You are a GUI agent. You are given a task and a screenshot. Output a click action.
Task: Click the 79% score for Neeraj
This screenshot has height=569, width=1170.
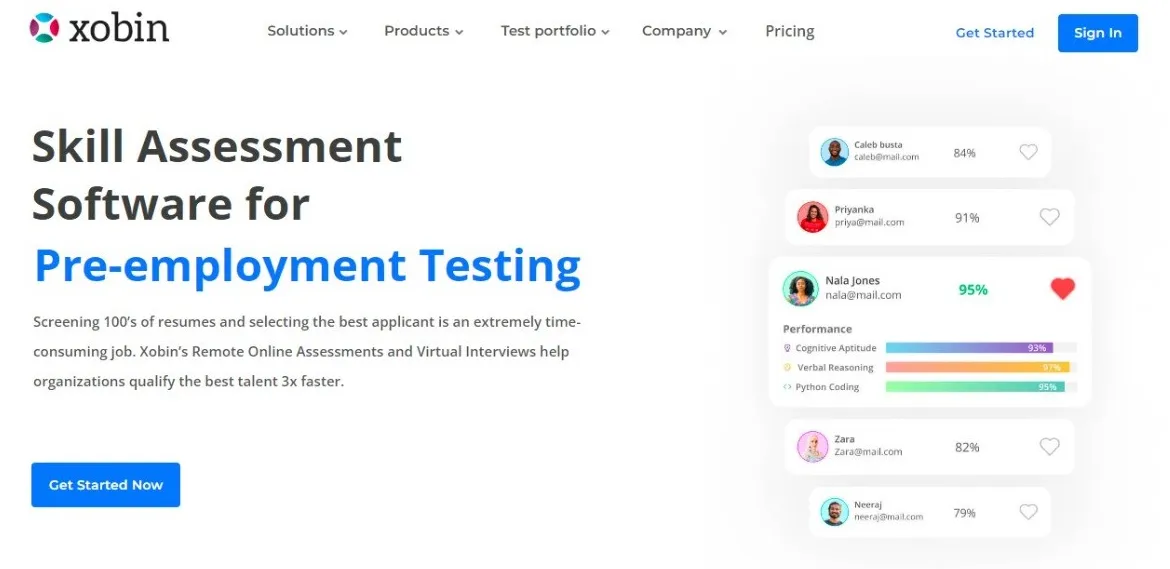coord(964,513)
